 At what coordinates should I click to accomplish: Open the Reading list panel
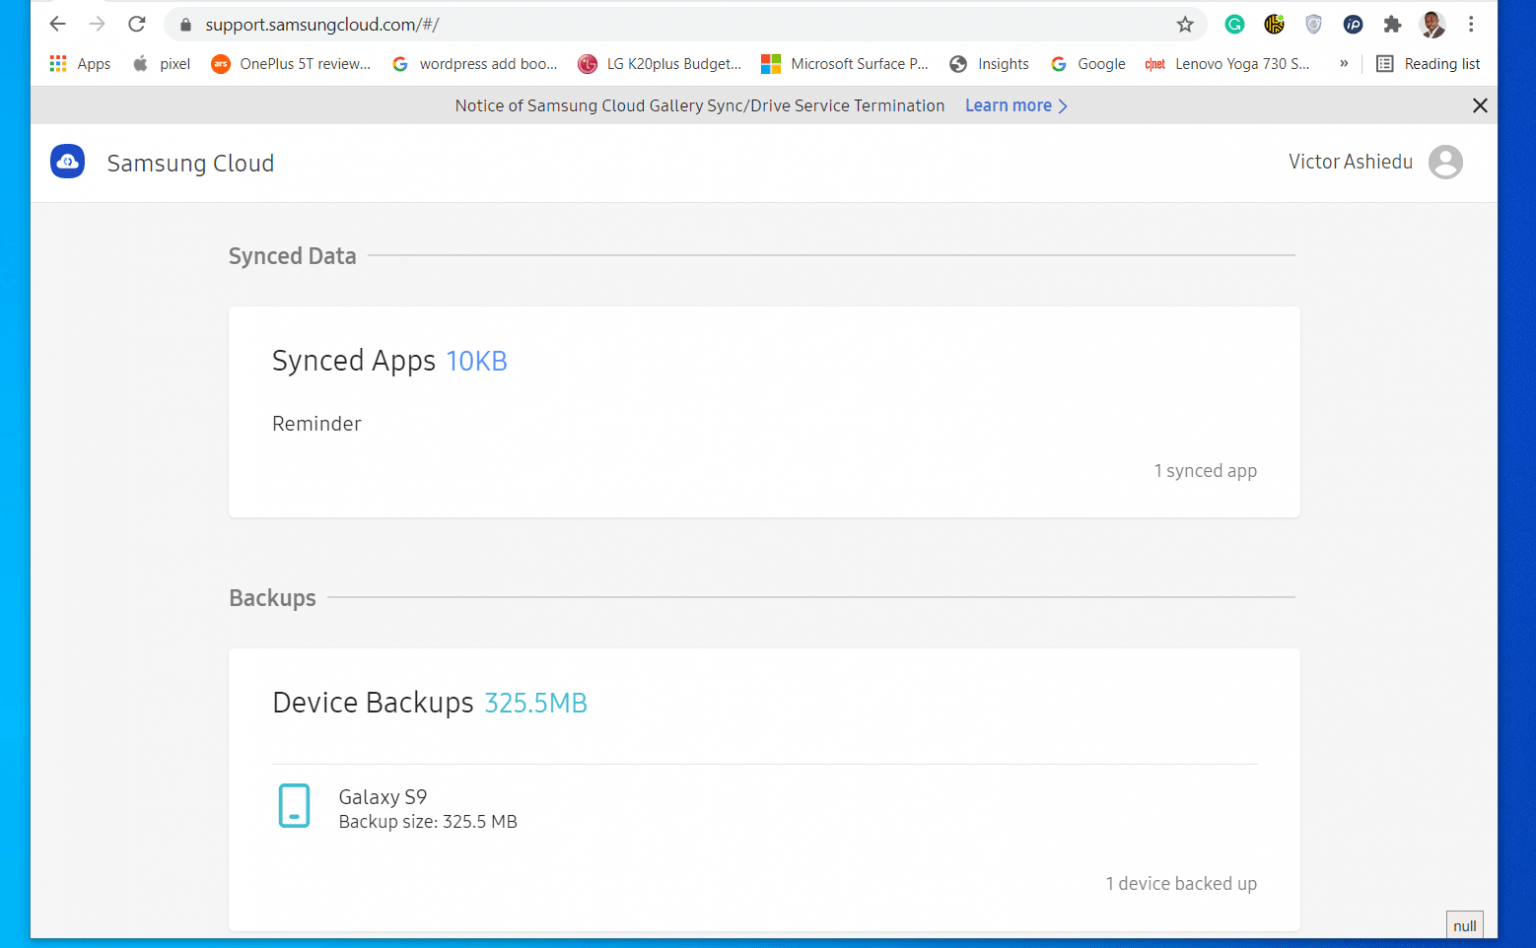pyautogui.click(x=1428, y=63)
